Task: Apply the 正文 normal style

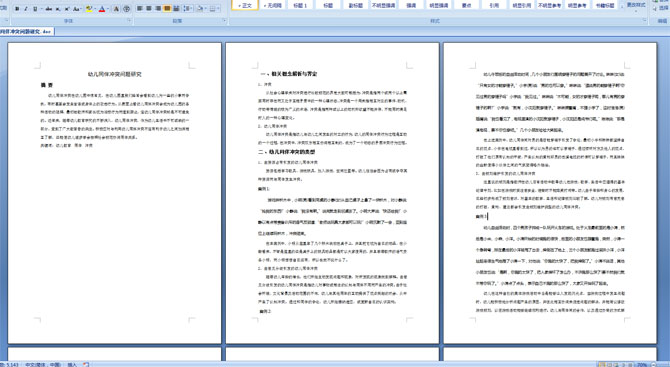Action: (x=245, y=5)
